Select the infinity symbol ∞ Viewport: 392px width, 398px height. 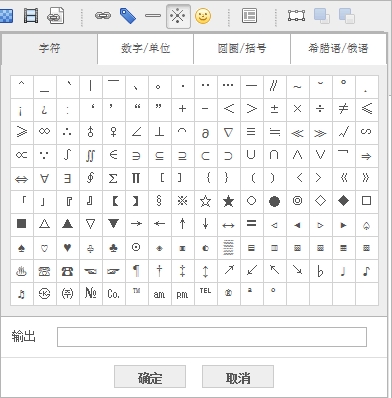44,132
